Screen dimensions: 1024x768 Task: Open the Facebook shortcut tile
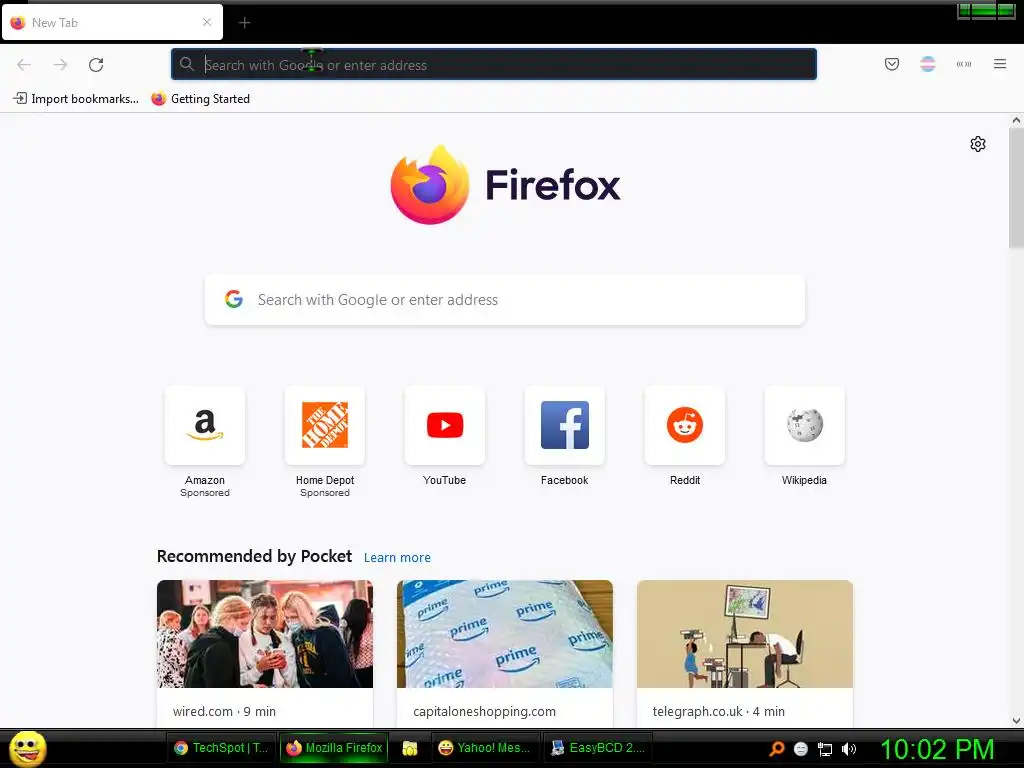click(565, 425)
